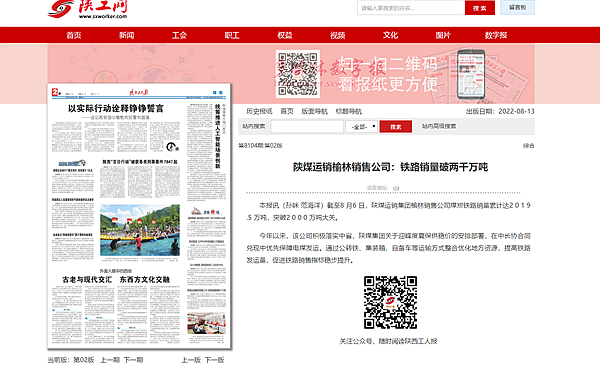The height and width of the screenshot is (371, 600).
Task: Open the 工会 menu item
Action: [179, 35]
